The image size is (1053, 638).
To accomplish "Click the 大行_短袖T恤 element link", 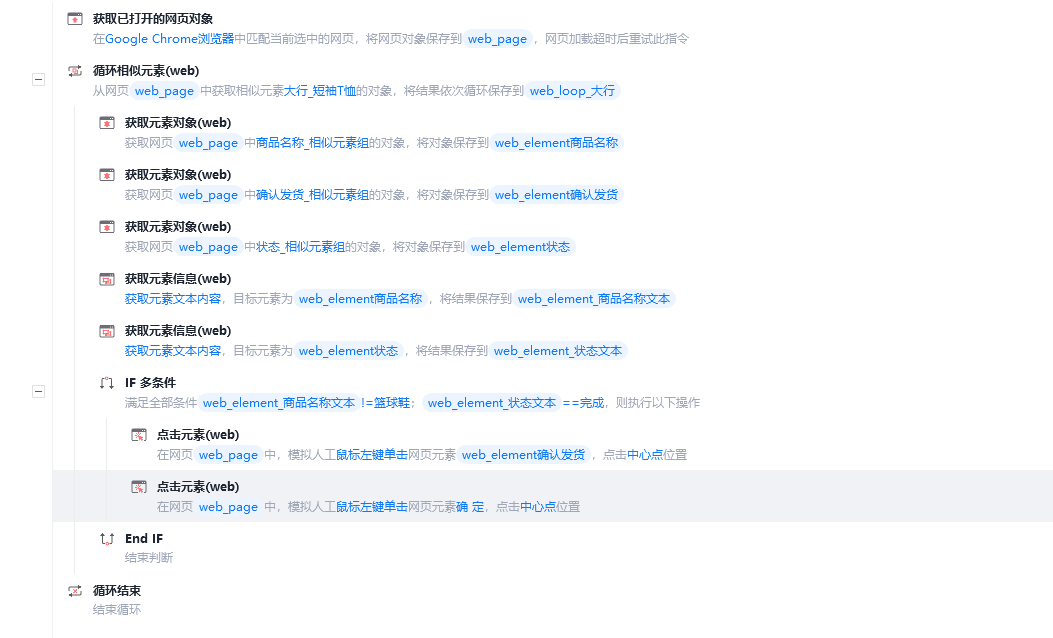I will [320, 91].
